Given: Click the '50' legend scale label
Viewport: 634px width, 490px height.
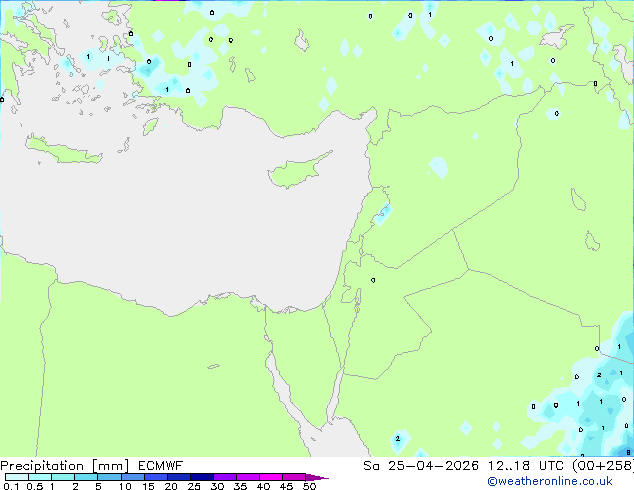Looking at the screenshot, I should coord(309,486).
